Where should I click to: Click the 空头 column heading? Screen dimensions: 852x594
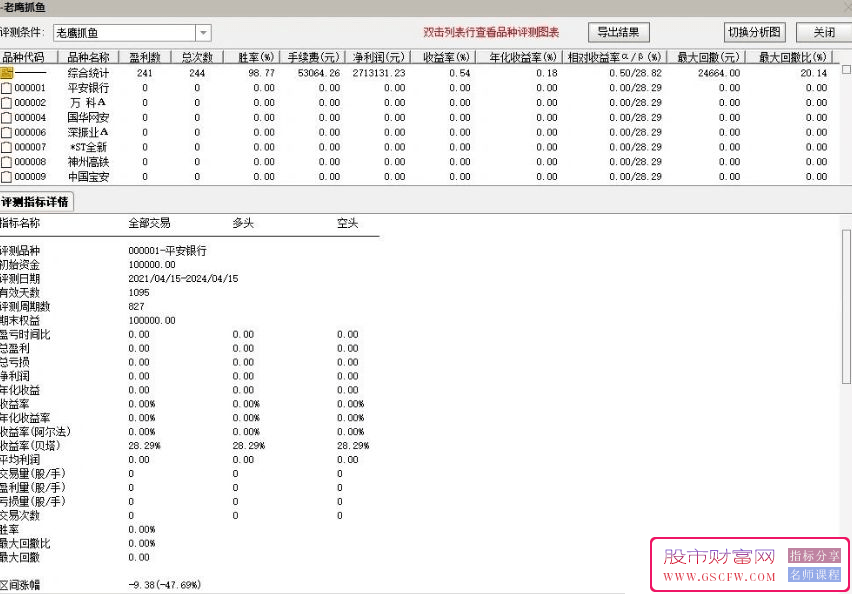point(347,223)
